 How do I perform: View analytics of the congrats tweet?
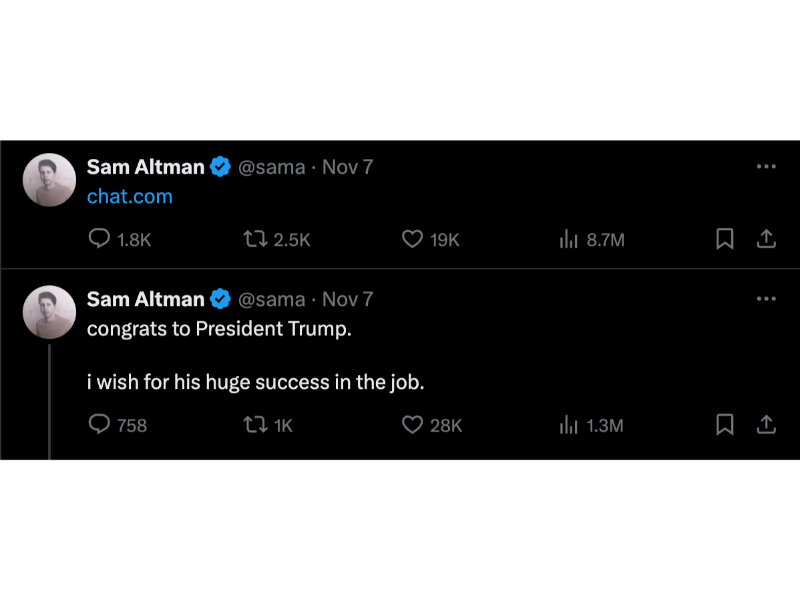point(569,425)
